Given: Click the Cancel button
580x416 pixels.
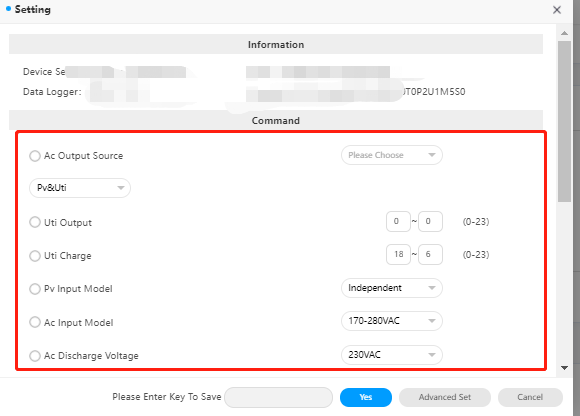Looking at the screenshot, I should 530,397.
